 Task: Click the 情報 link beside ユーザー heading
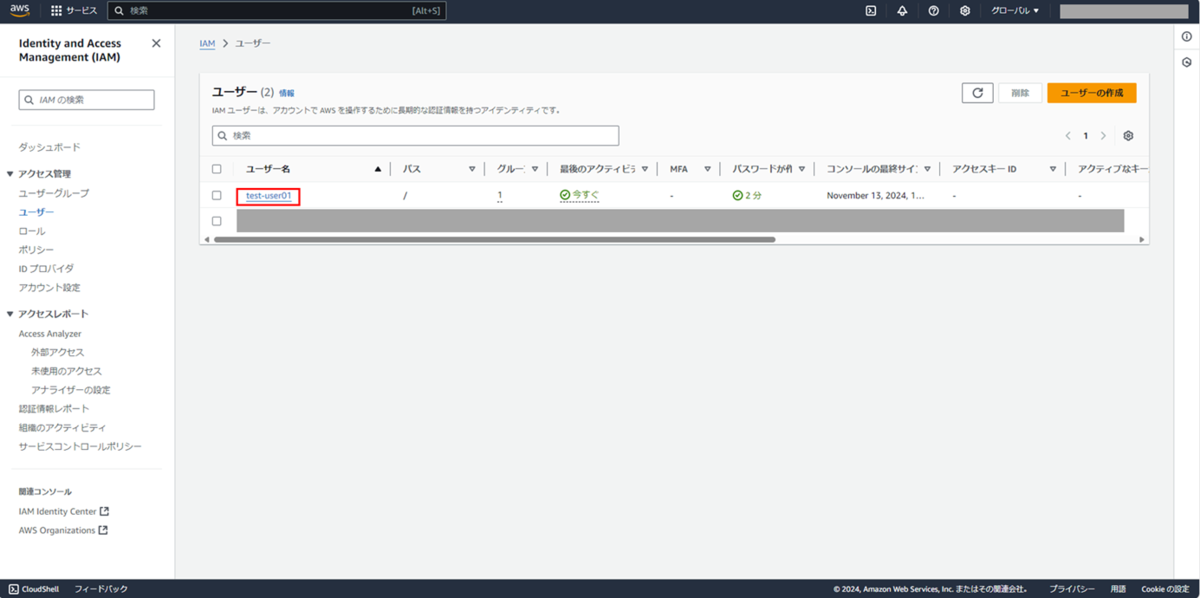point(287,93)
